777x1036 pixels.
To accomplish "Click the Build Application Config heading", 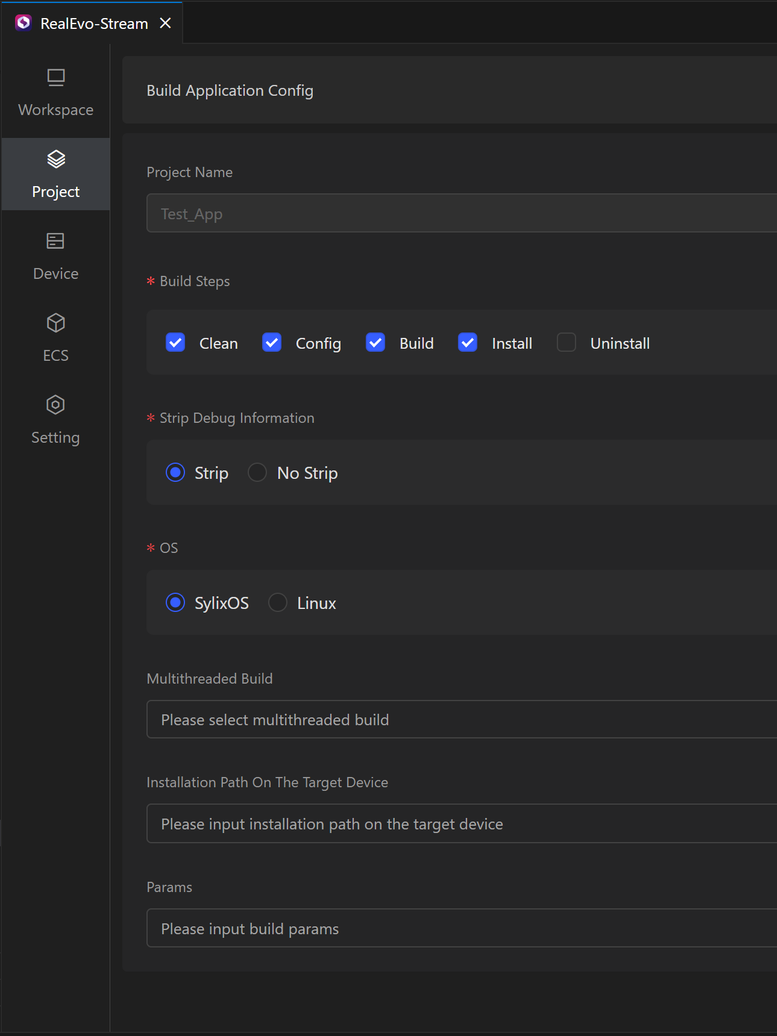I will coord(230,91).
